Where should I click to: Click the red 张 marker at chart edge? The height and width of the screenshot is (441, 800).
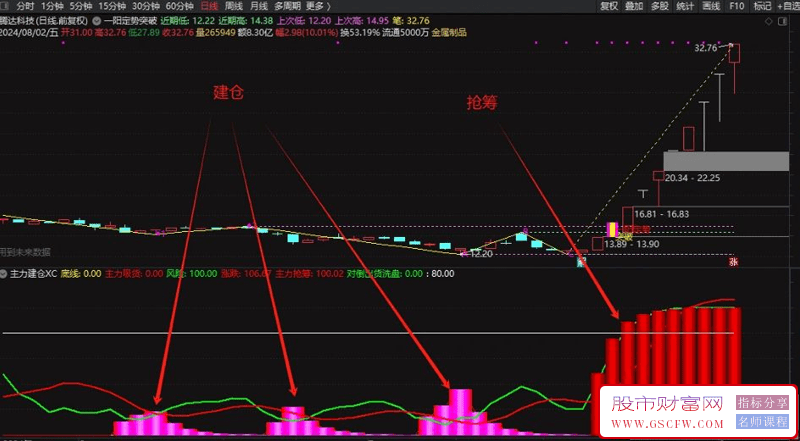[733, 262]
